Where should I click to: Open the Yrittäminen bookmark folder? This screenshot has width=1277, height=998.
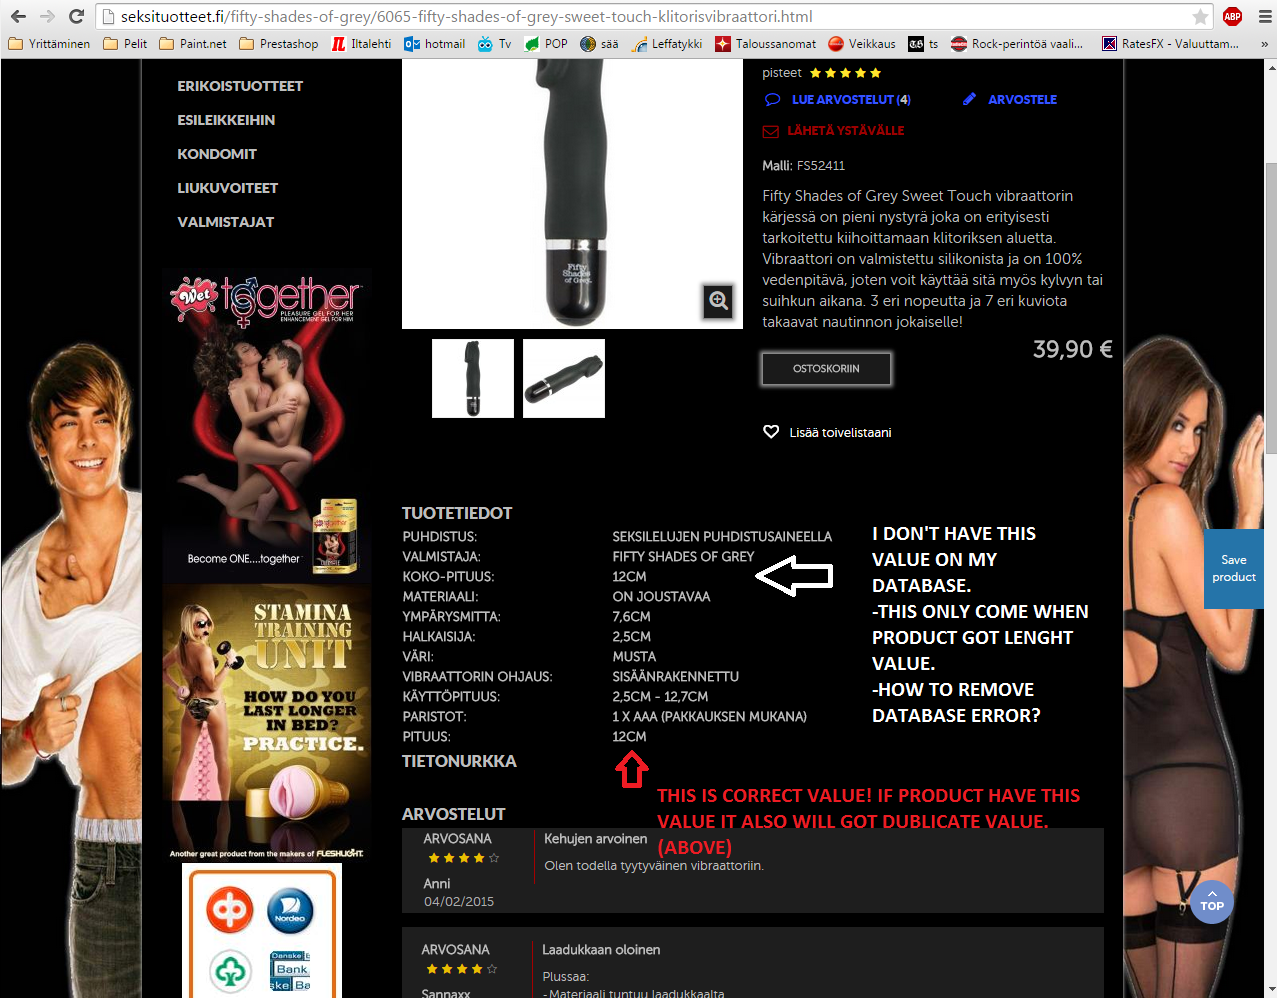point(48,44)
